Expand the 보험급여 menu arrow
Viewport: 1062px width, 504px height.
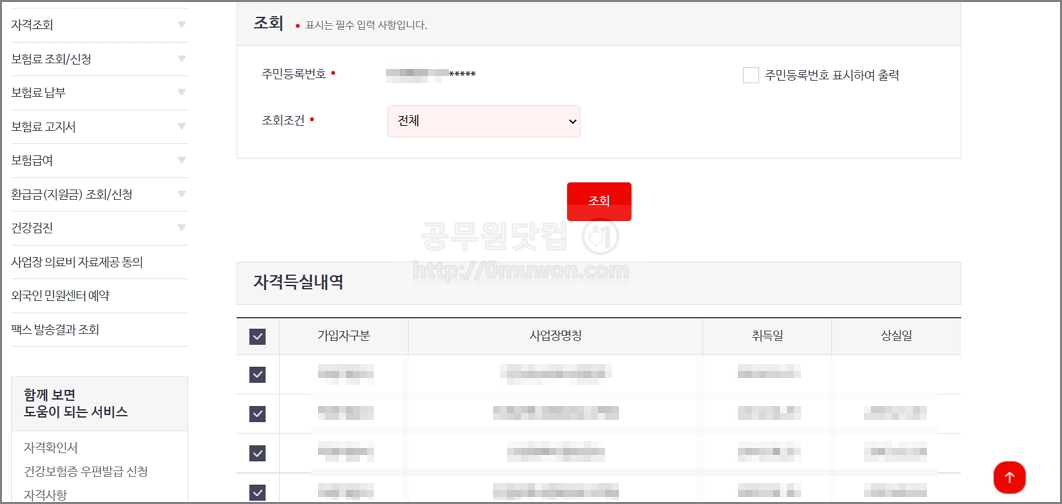[182, 161]
